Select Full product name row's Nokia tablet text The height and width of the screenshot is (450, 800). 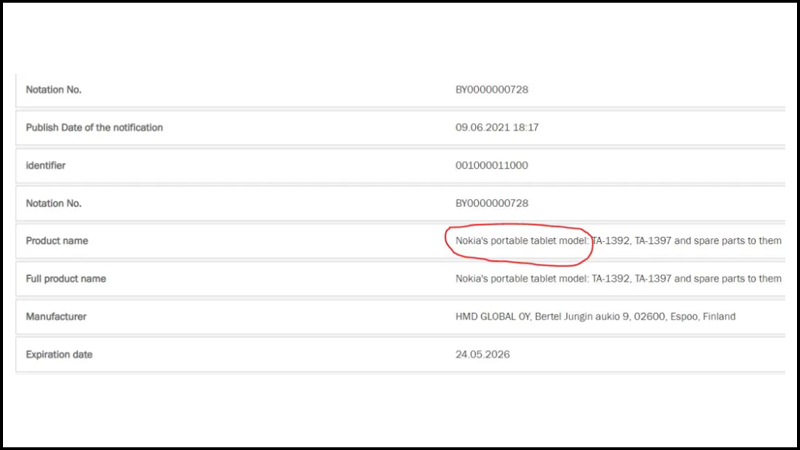[x=618, y=279]
